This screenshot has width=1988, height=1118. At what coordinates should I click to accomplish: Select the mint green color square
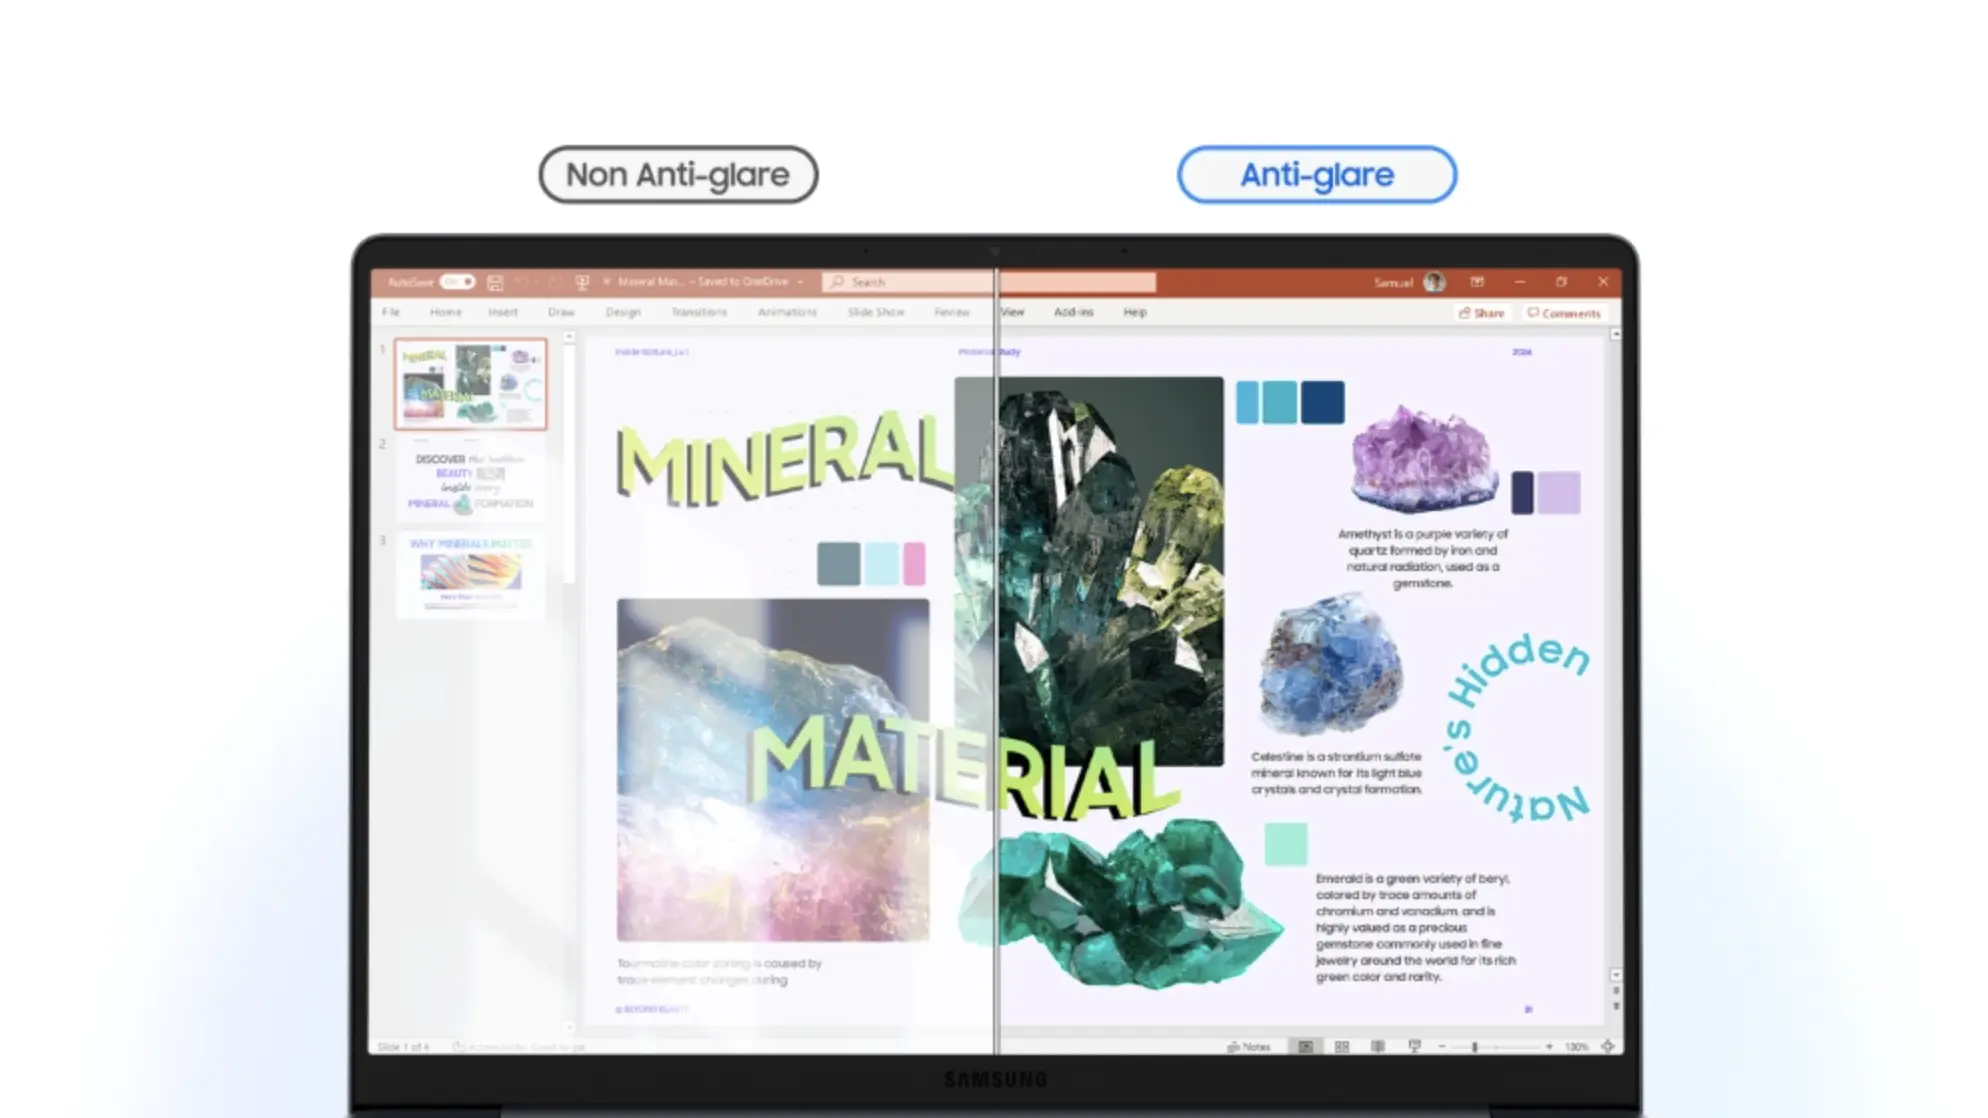point(1285,844)
